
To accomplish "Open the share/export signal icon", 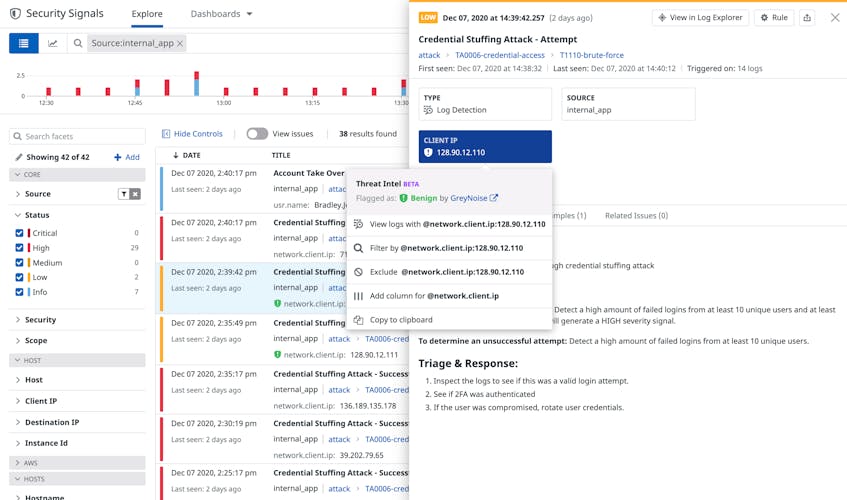I will [x=806, y=18].
